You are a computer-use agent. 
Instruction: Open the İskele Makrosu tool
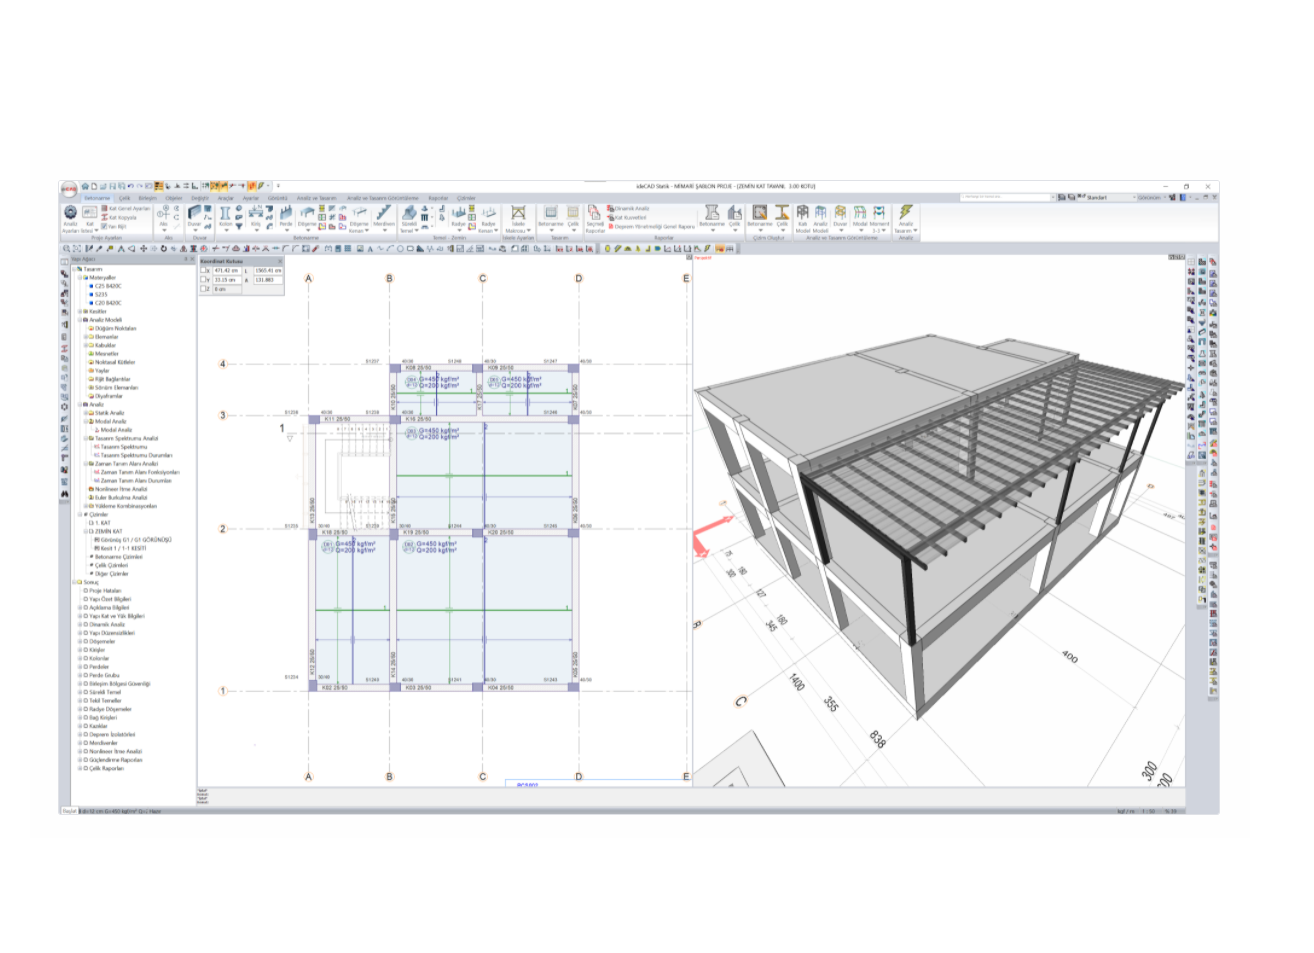(518, 218)
